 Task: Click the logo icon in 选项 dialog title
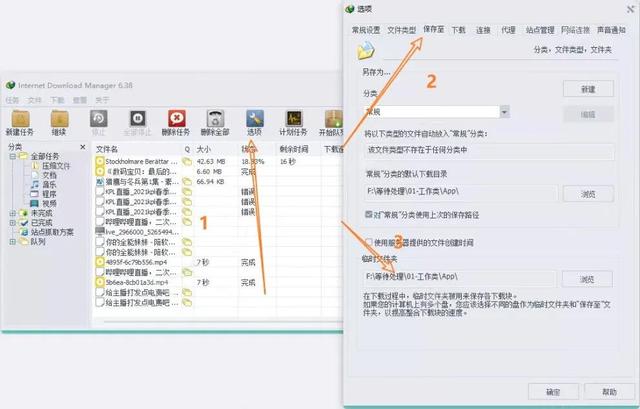pos(349,9)
